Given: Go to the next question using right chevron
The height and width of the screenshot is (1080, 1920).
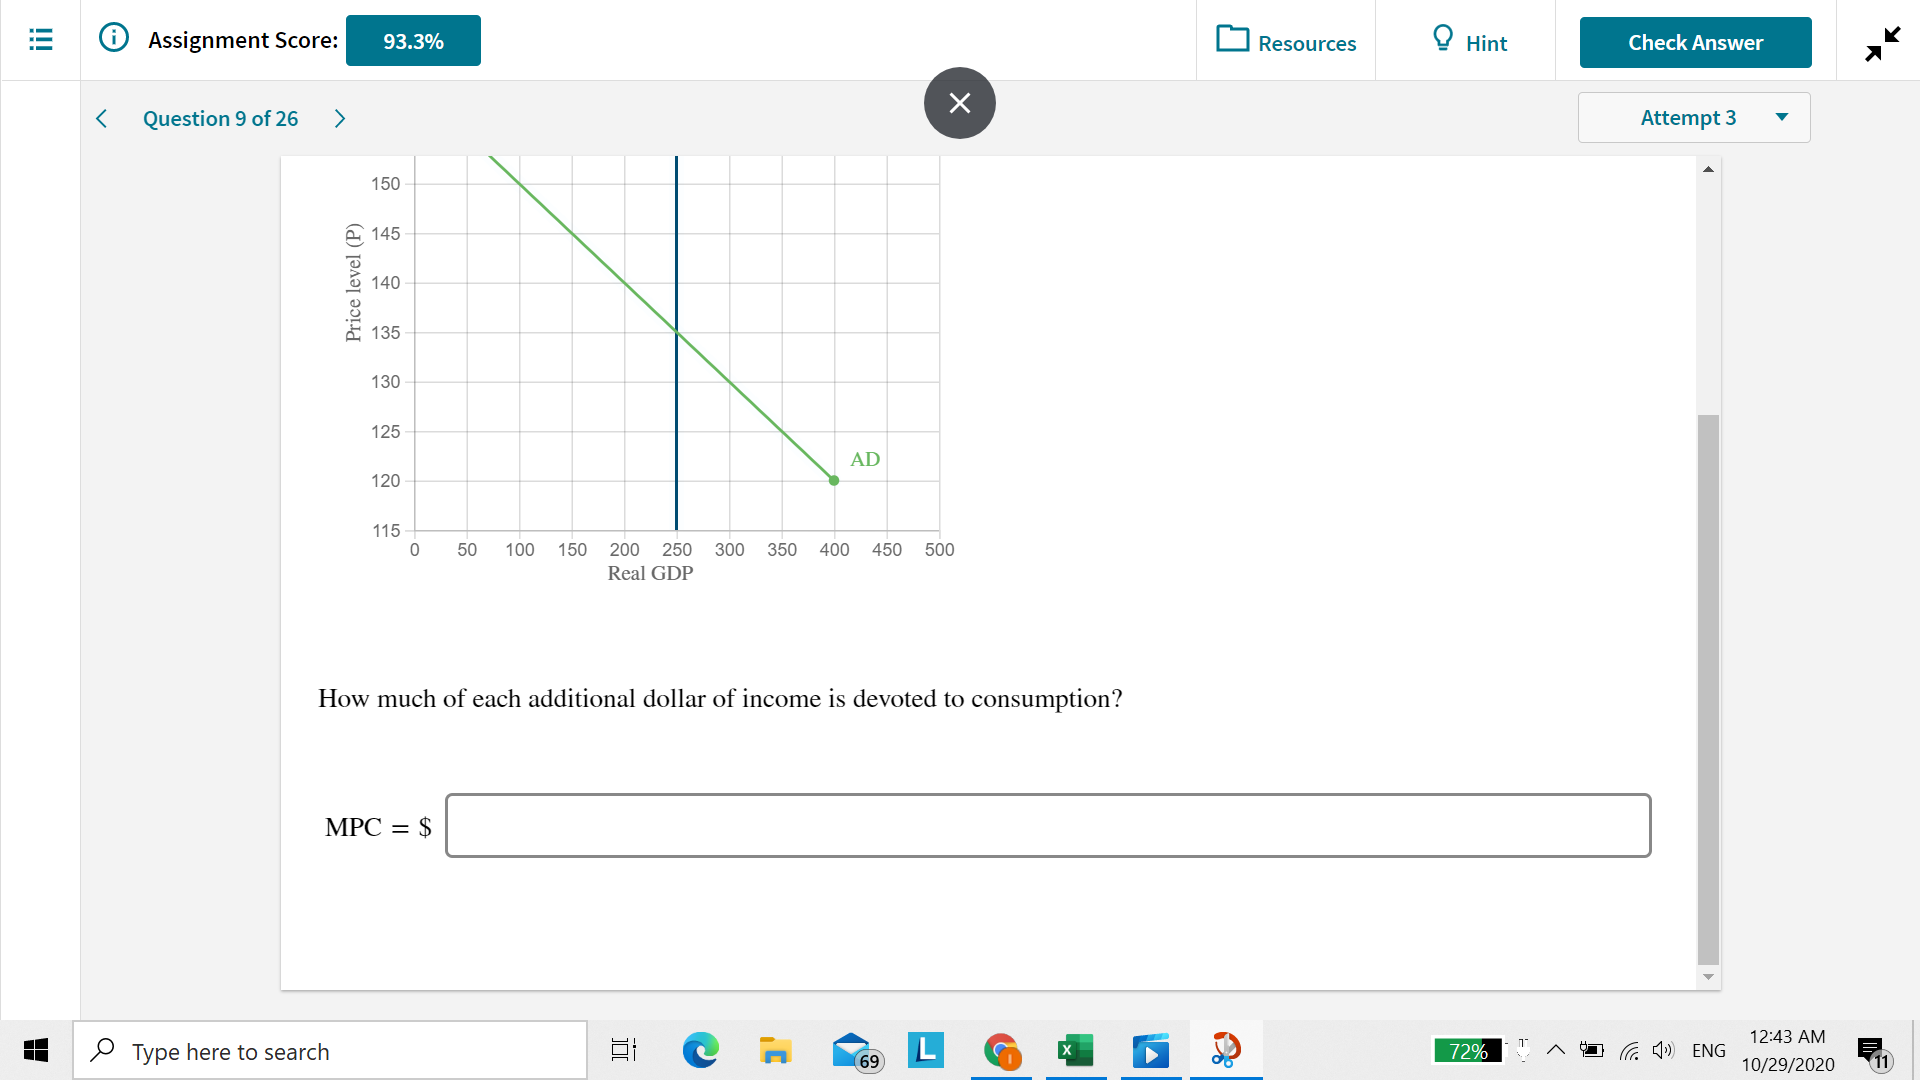Looking at the screenshot, I should coord(340,118).
